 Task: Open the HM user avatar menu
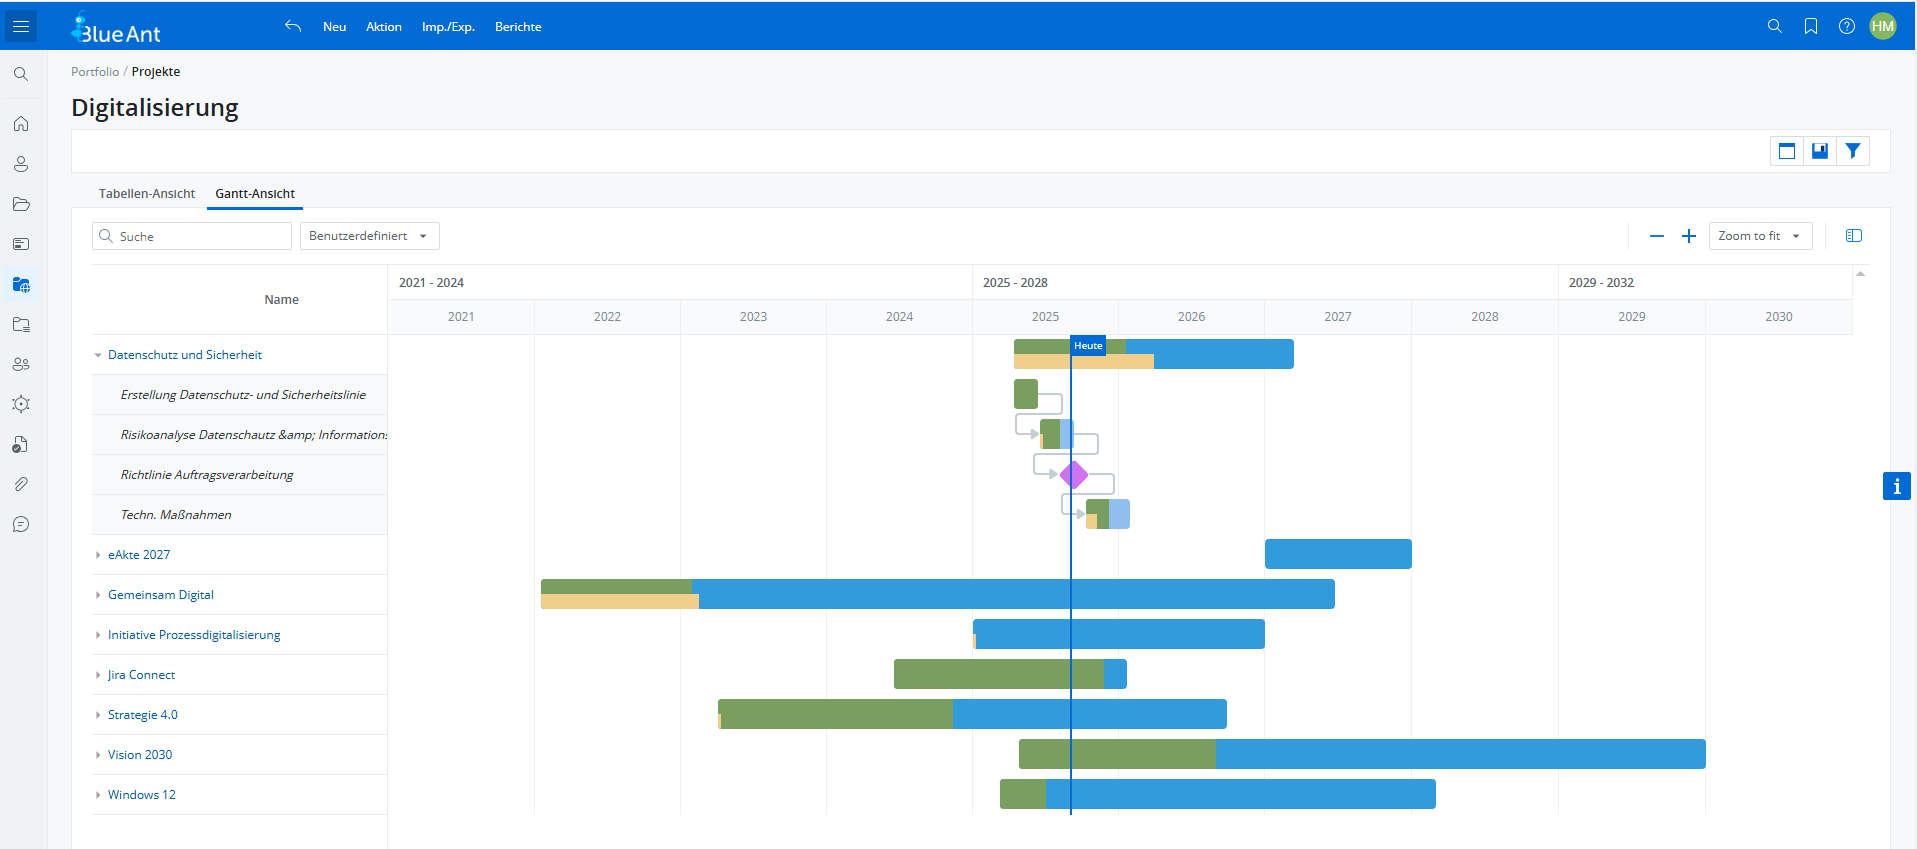[x=1883, y=26]
